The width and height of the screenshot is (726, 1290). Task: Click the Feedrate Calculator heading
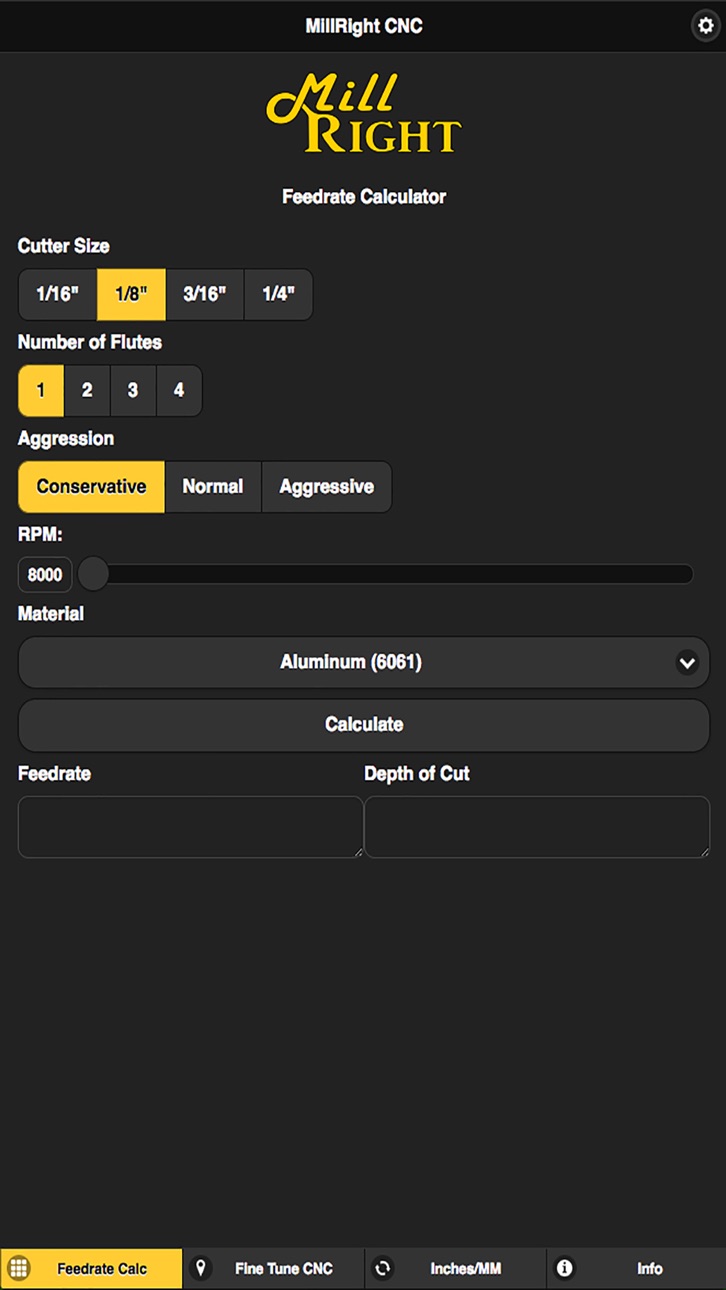(364, 197)
